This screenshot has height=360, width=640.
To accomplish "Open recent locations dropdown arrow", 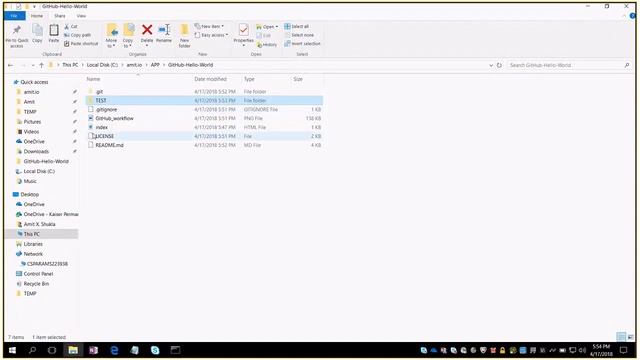I will pyautogui.click(x=33, y=65).
